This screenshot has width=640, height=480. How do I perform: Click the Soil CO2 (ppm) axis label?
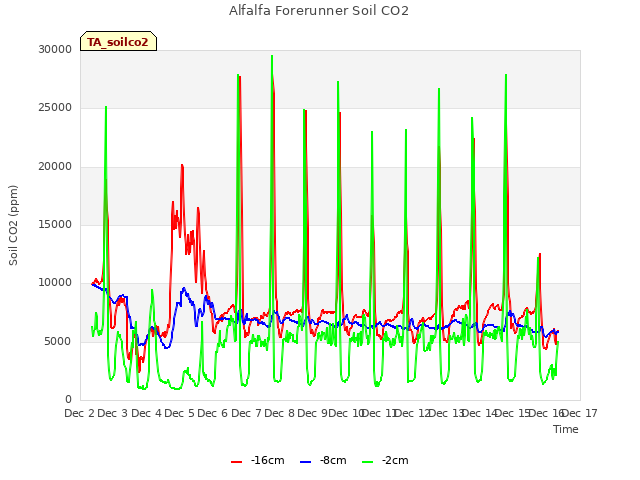click(x=13, y=225)
